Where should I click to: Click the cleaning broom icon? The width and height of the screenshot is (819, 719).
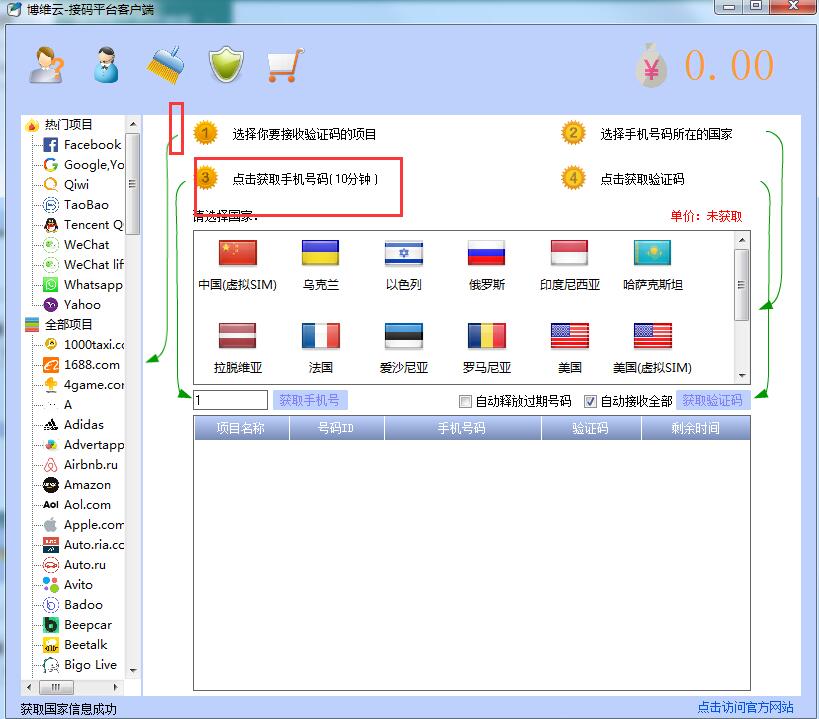165,66
